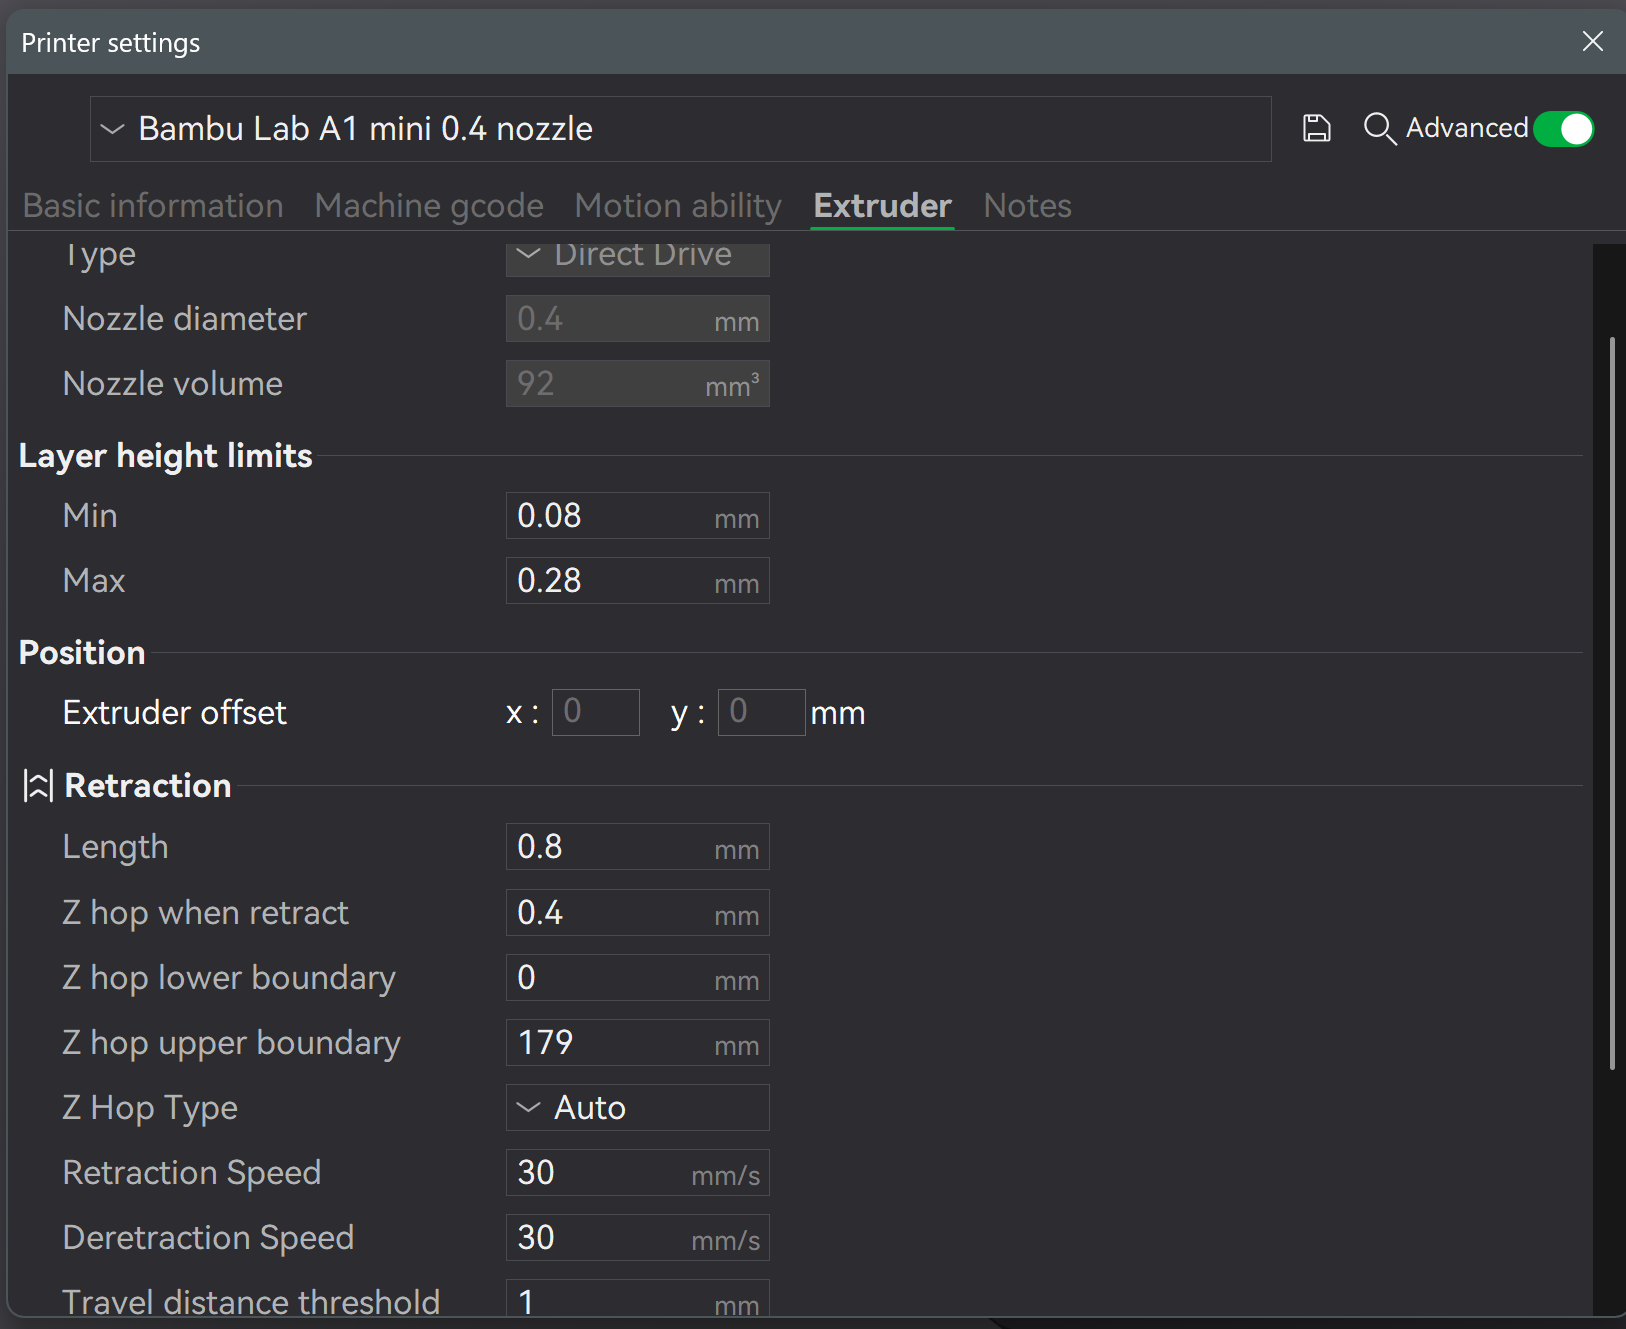Switch to the Machine gcode tab
This screenshot has width=1626, height=1329.
(429, 206)
